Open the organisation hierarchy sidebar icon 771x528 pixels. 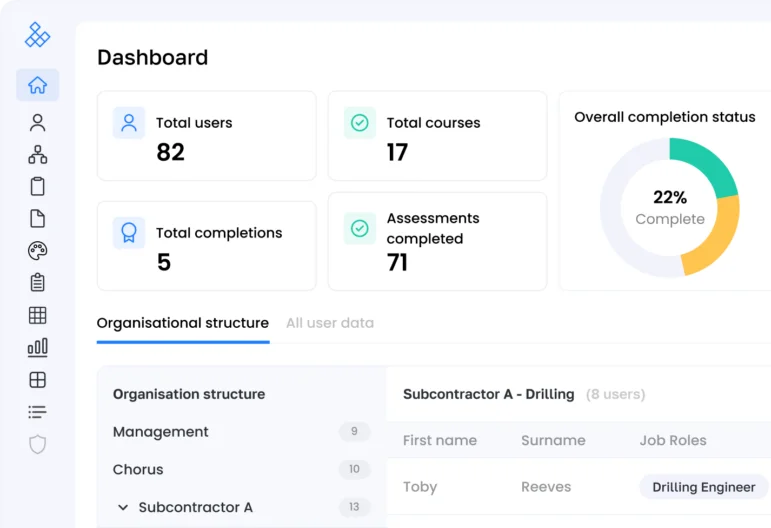coord(37,154)
